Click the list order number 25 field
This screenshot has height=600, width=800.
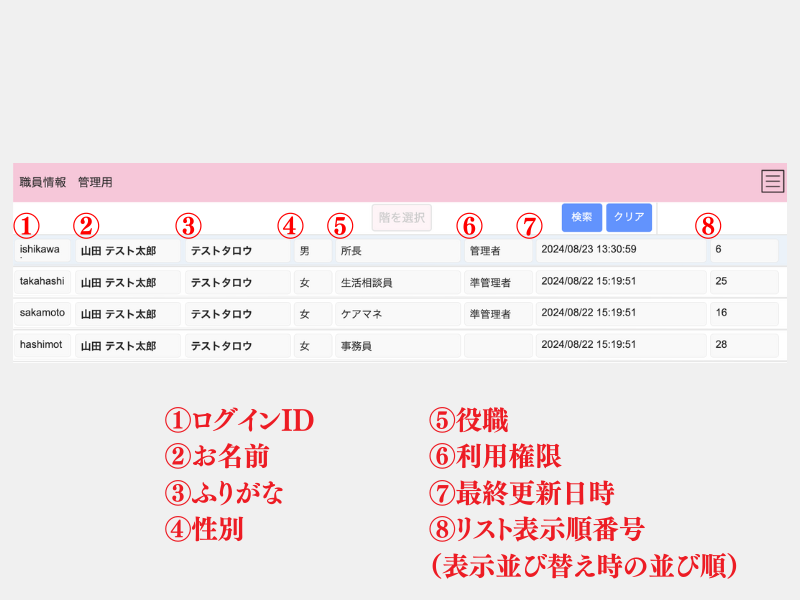pos(743,282)
